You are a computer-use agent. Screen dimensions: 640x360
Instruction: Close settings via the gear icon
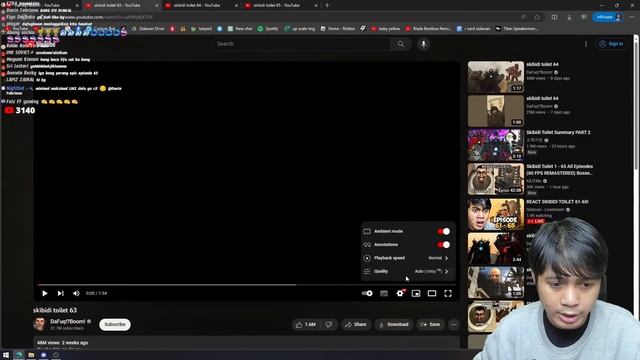pyautogui.click(x=400, y=293)
